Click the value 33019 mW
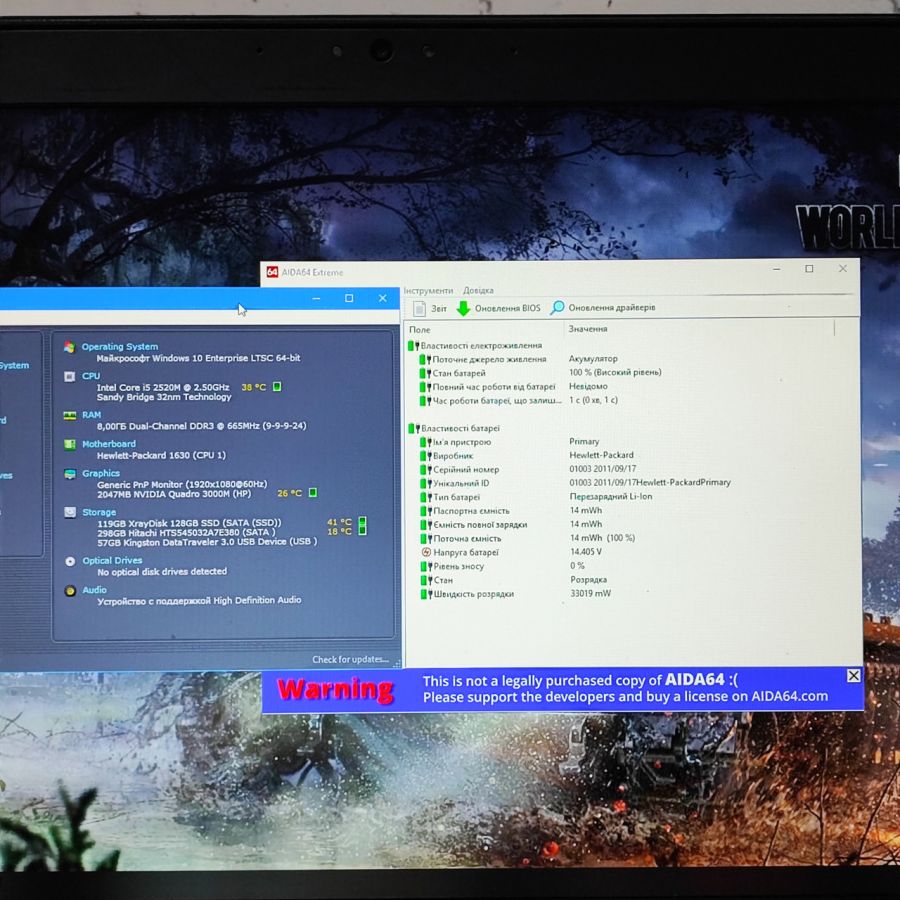900x900 pixels. (591, 593)
